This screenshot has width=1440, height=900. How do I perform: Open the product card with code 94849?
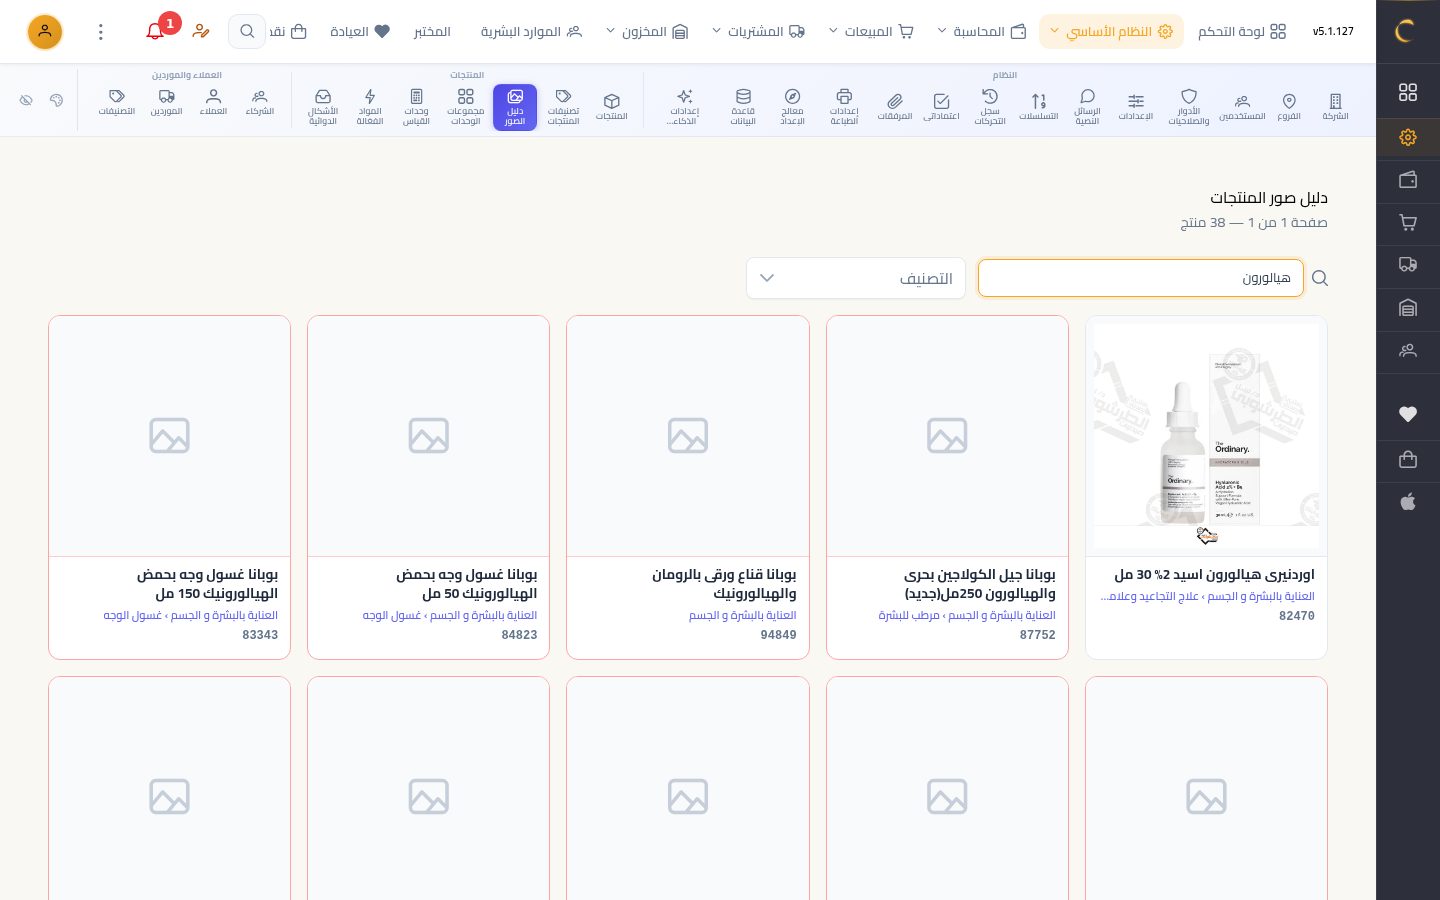[x=688, y=488]
